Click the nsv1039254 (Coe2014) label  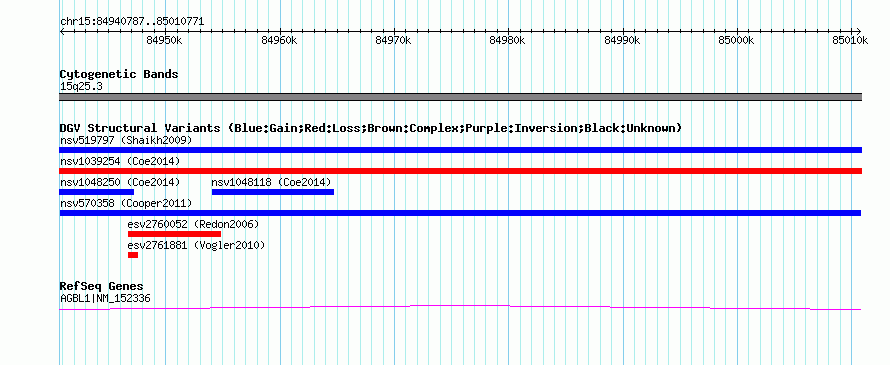120,161
